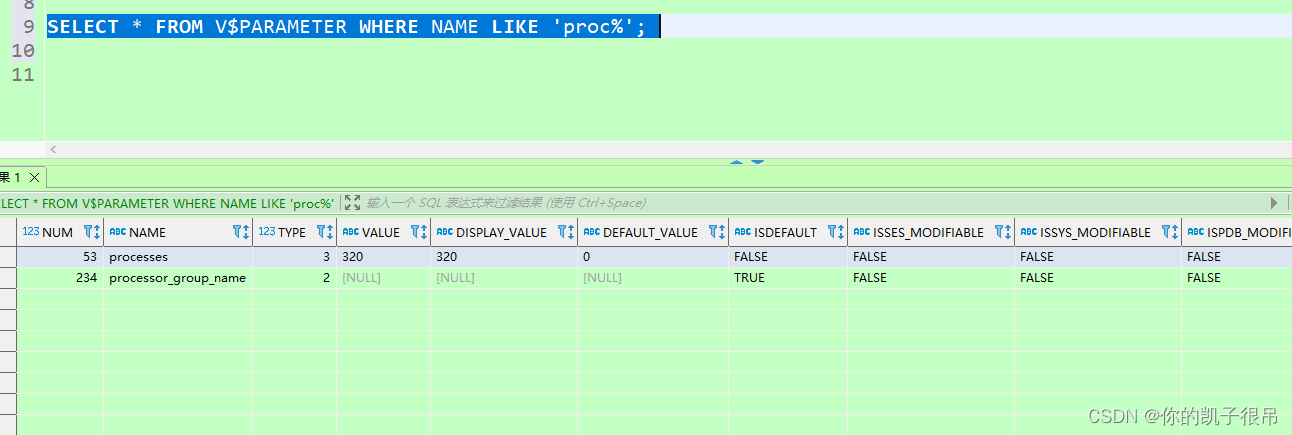Click the ISPDB_MODIFI column header label
1292x435 pixels.
click(1249, 232)
